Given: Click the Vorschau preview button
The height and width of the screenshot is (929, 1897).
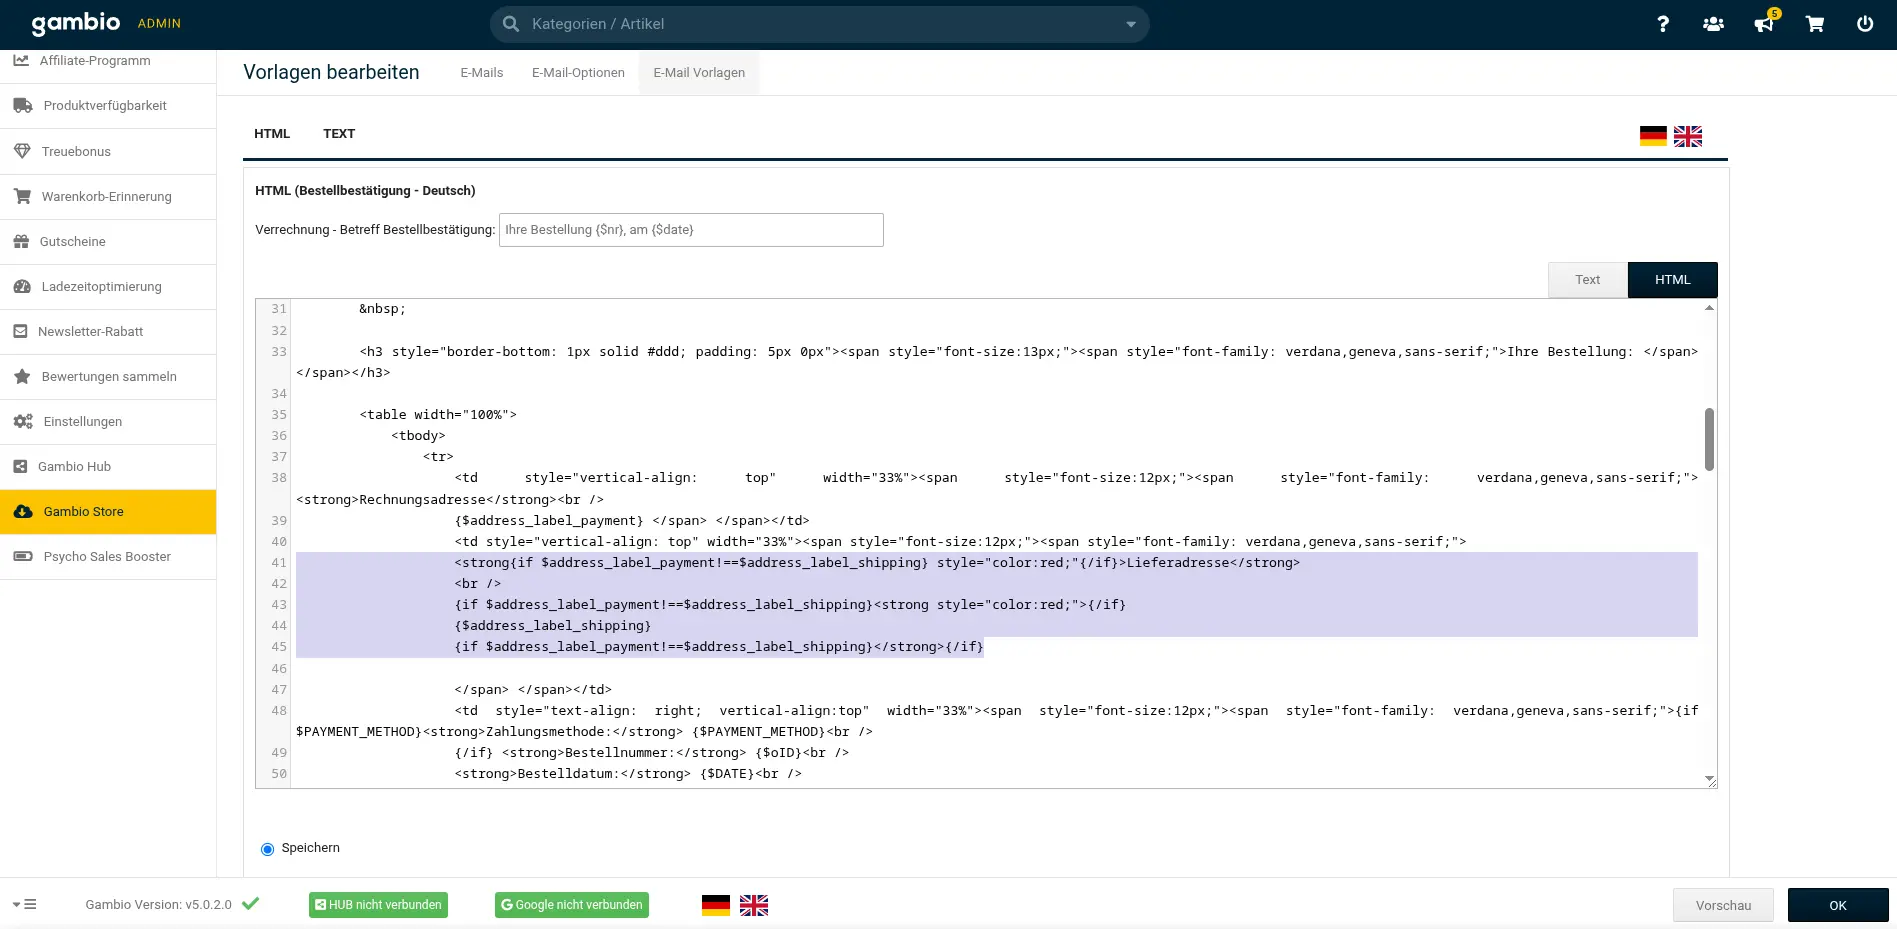Looking at the screenshot, I should [x=1723, y=905].
